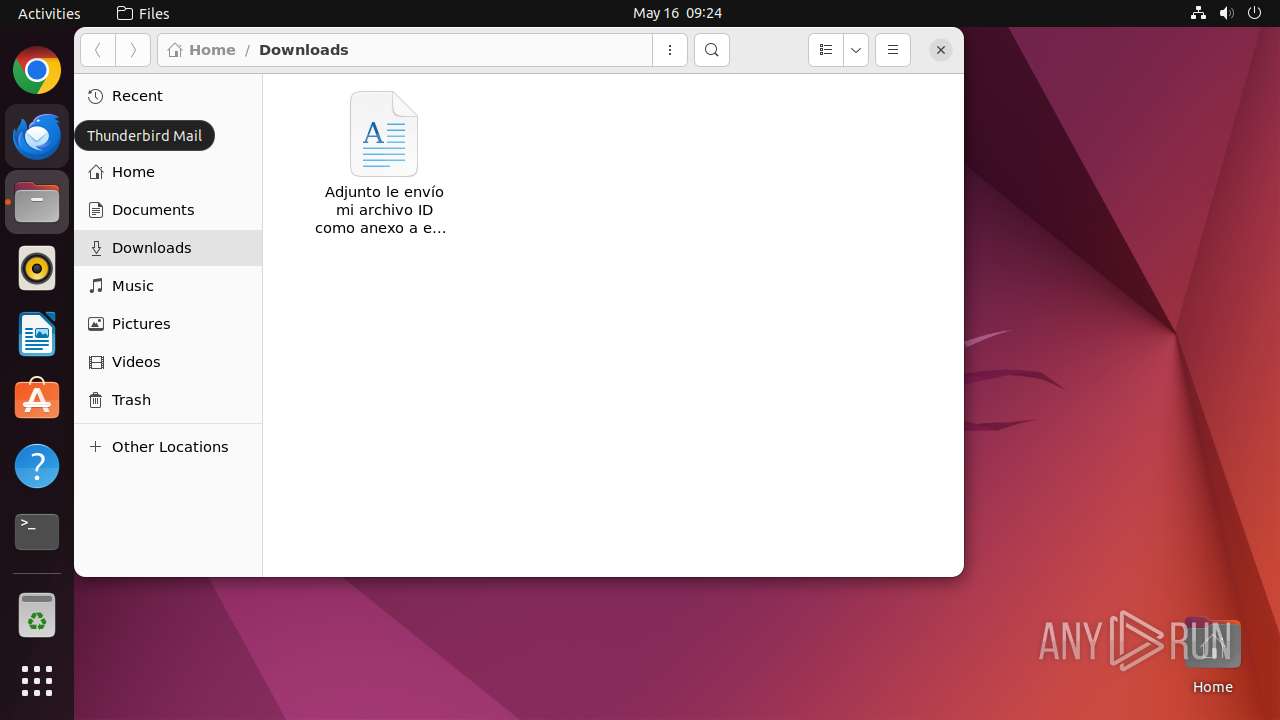Open the power system menu icon

1255,13
